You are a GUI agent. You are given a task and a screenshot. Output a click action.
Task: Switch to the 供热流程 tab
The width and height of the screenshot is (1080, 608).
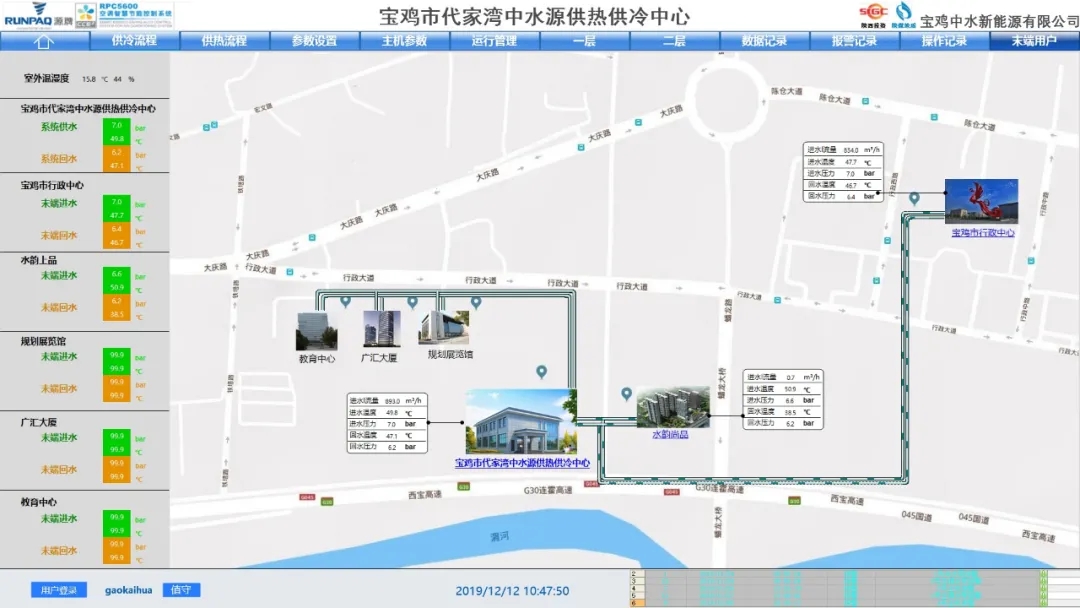(x=224, y=41)
